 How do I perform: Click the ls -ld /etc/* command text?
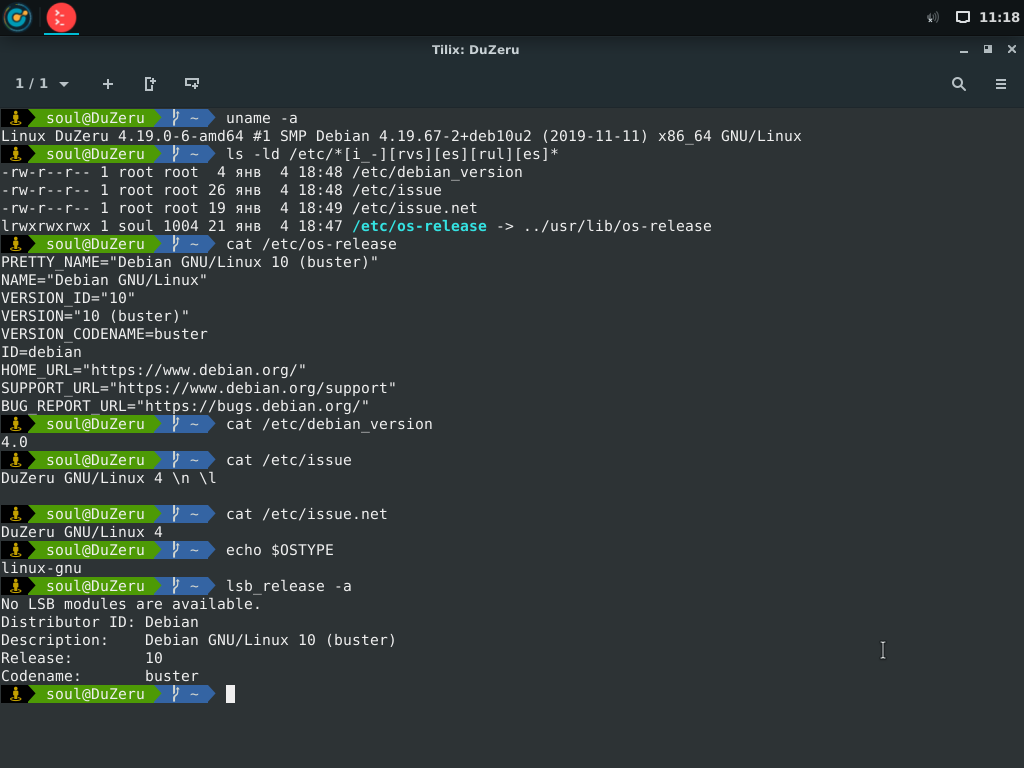[392, 154]
